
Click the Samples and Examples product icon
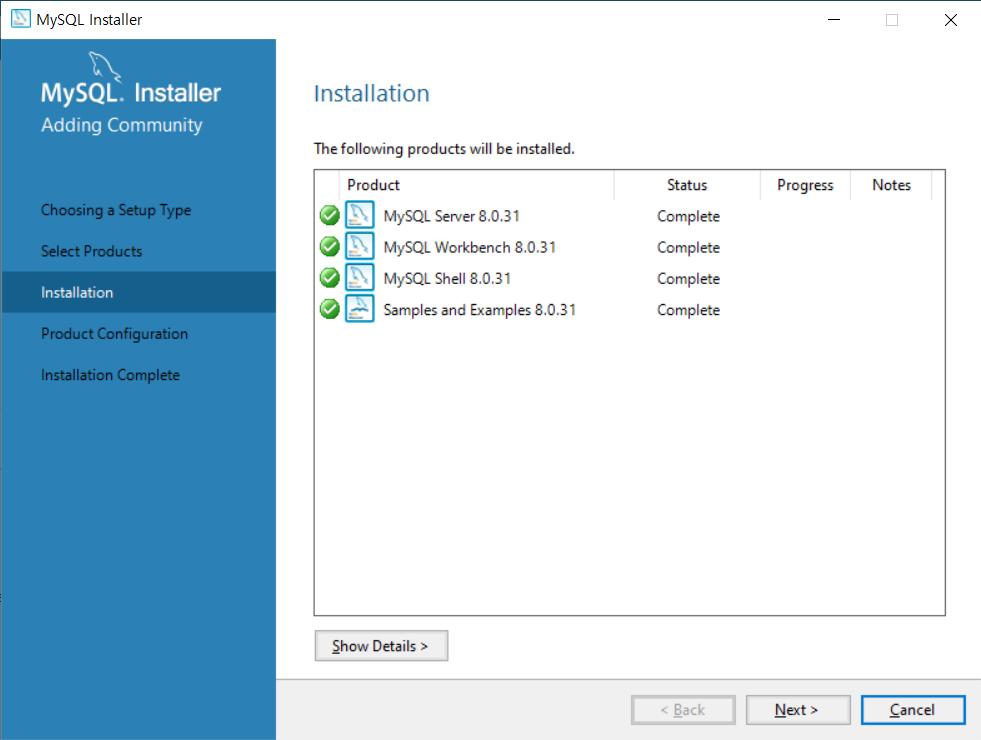click(360, 308)
